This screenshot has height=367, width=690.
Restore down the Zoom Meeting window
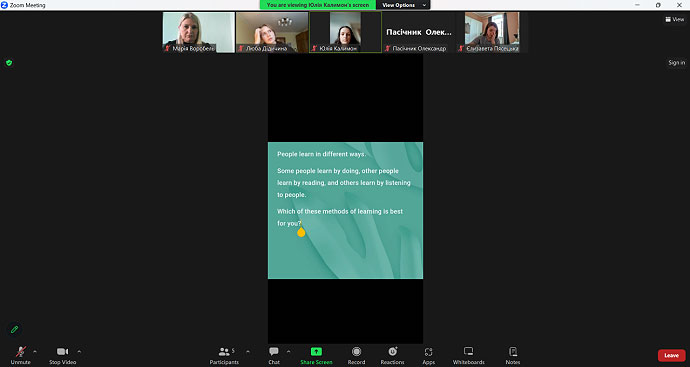coord(658,5)
